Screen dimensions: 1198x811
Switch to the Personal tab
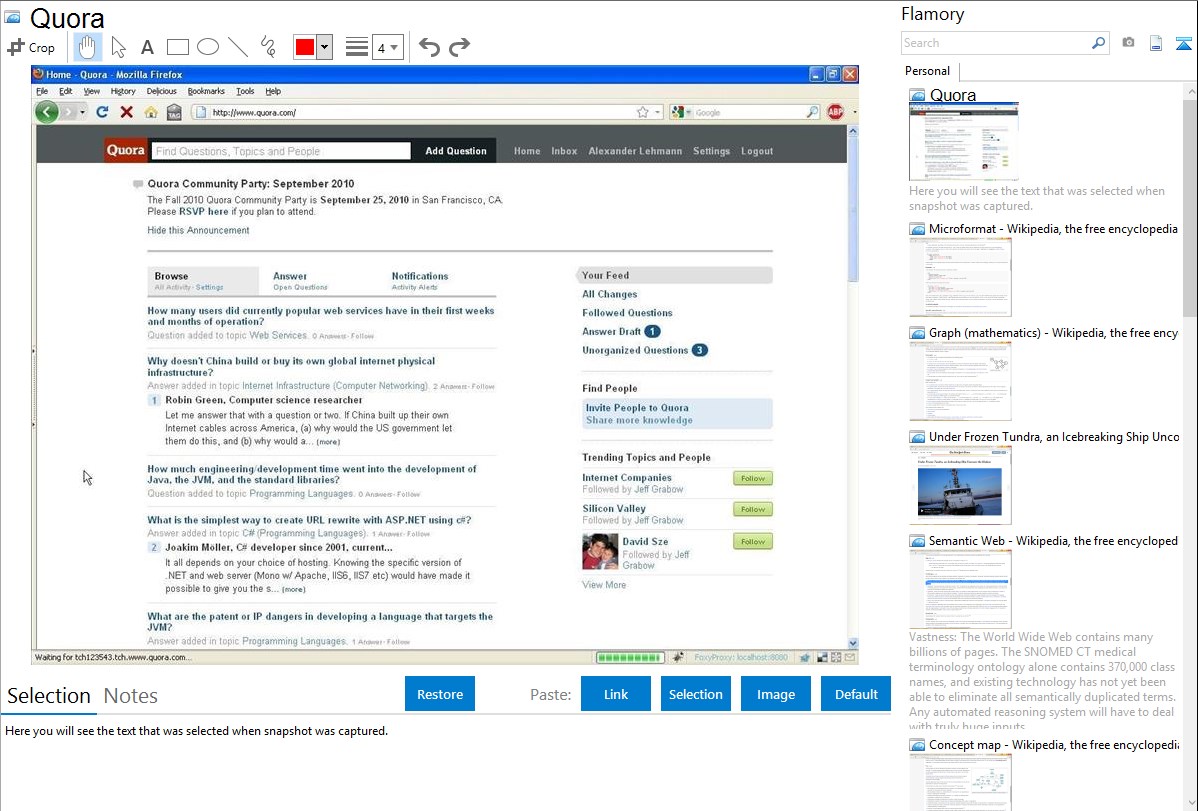[927, 71]
